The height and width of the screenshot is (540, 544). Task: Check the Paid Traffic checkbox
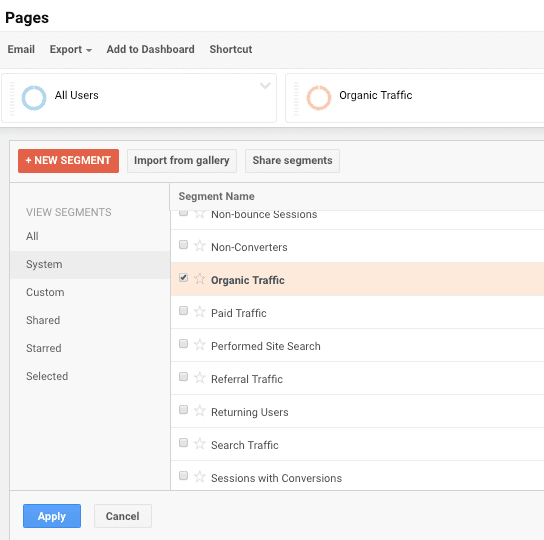(x=184, y=311)
